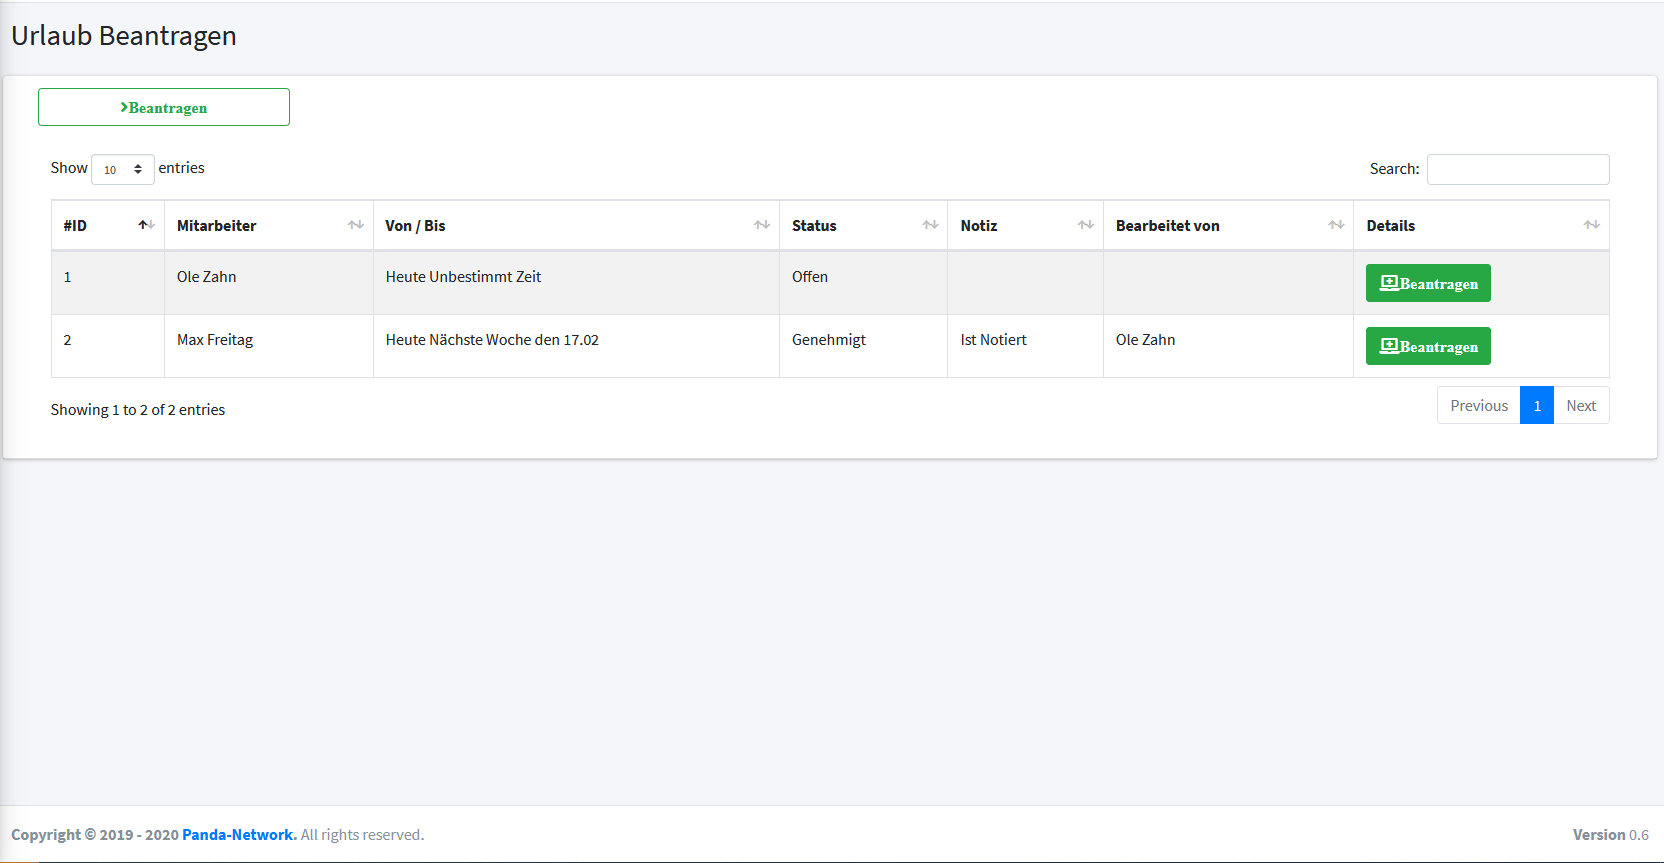The width and height of the screenshot is (1664, 863).
Task: Click the Max Freitag employee cell
Action: point(215,340)
